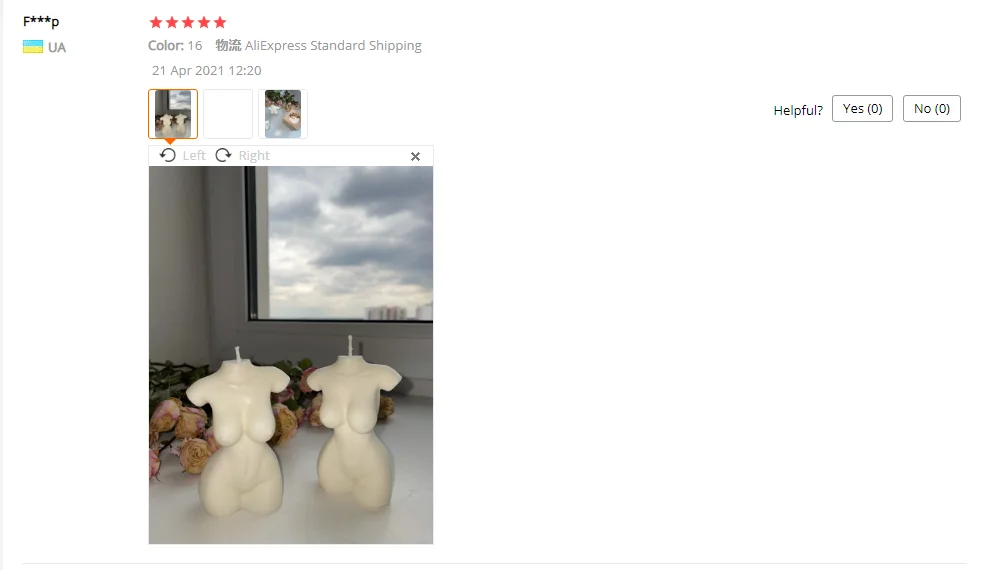Screen dimensions: 987x570
Task: Click the enlarged candle photo
Action: [291, 355]
